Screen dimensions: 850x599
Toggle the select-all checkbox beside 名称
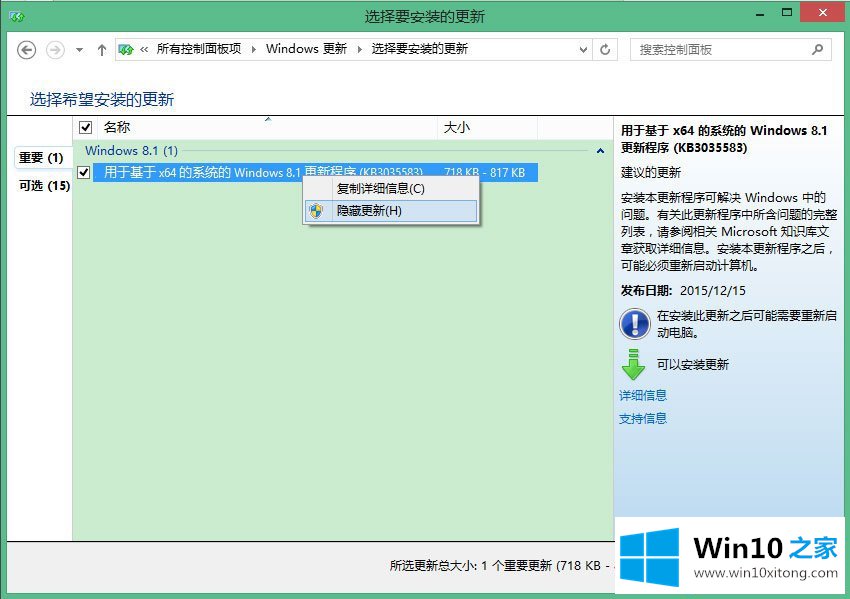[x=85, y=127]
